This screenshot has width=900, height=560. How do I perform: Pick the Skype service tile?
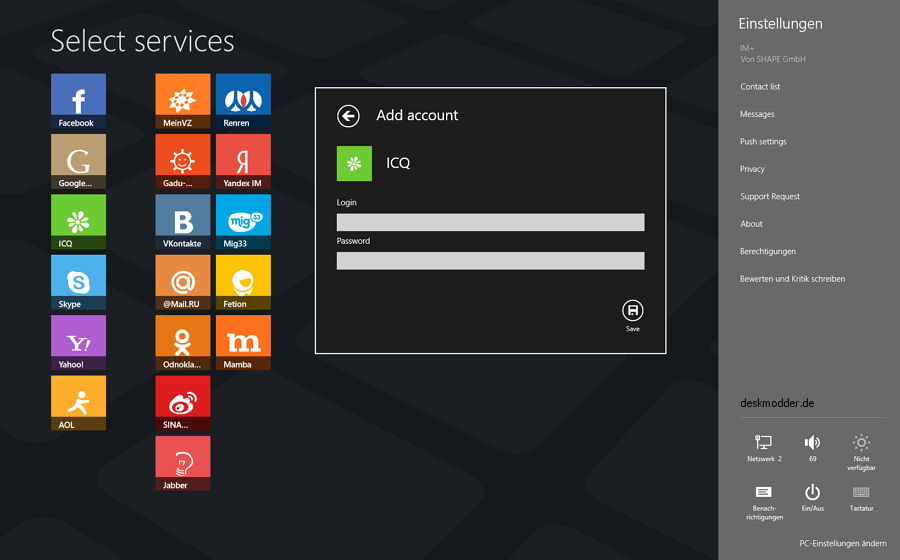click(x=78, y=282)
